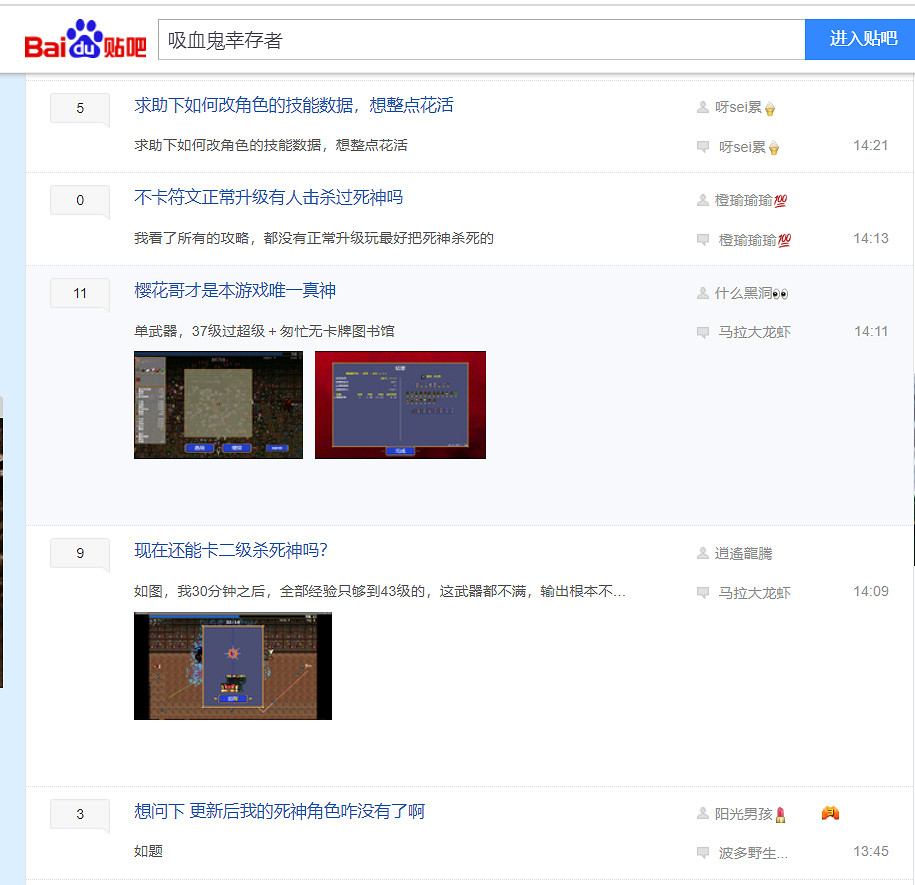
Task: Click the person icon beside 橙瑜瑜瑜
Action: pyautogui.click(x=704, y=199)
